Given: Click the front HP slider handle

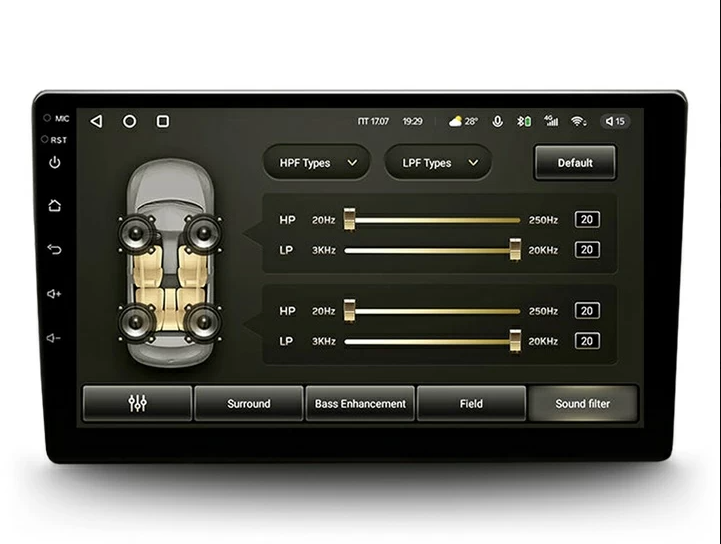Looking at the screenshot, I should (349, 220).
